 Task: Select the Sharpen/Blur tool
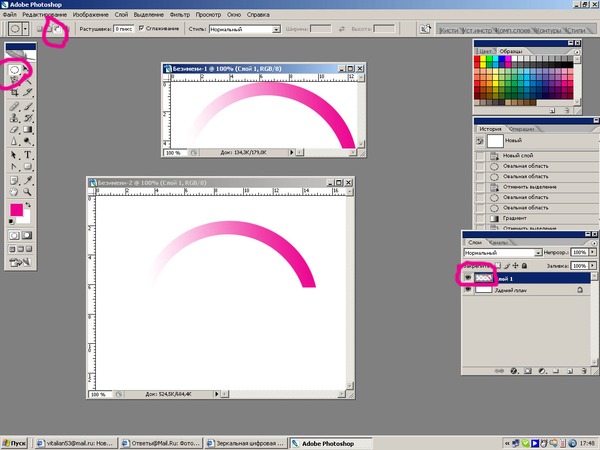pyautogui.click(x=15, y=141)
